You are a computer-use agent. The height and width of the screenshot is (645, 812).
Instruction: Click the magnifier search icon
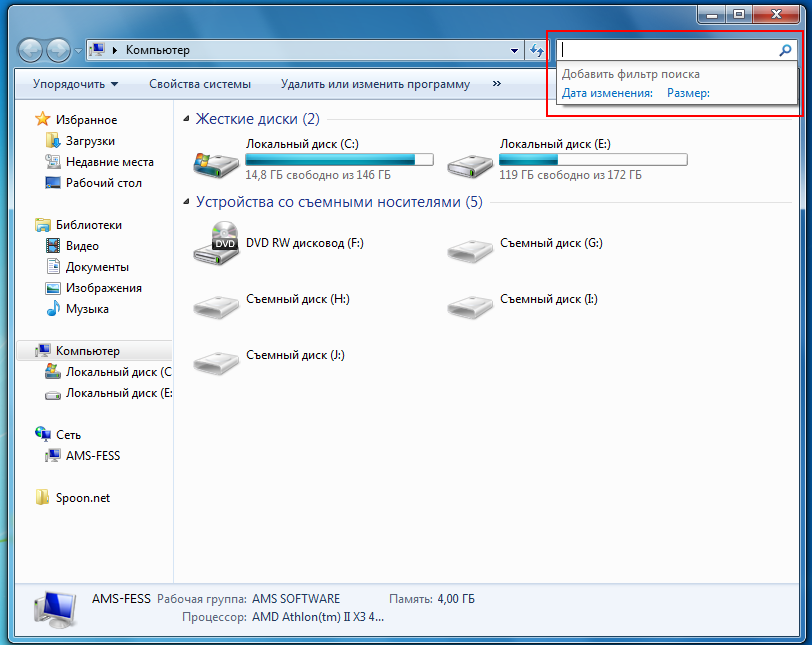785,50
